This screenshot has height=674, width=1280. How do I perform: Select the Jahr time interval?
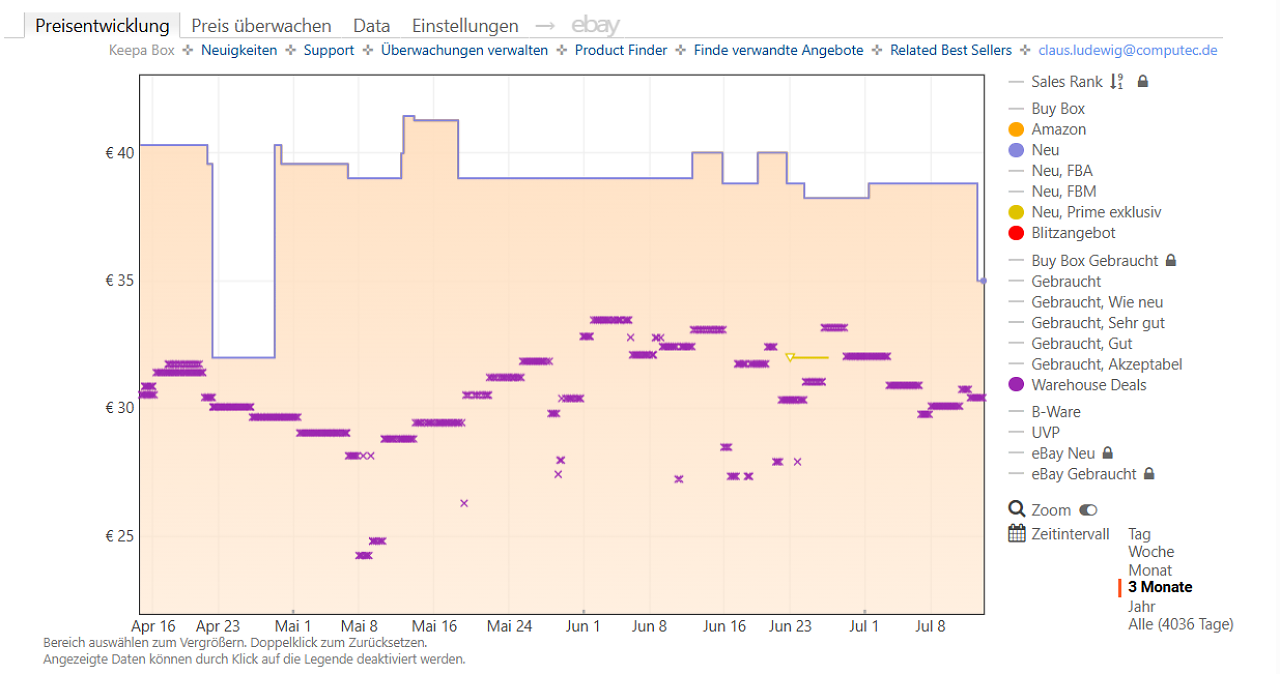tap(1141, 606)
